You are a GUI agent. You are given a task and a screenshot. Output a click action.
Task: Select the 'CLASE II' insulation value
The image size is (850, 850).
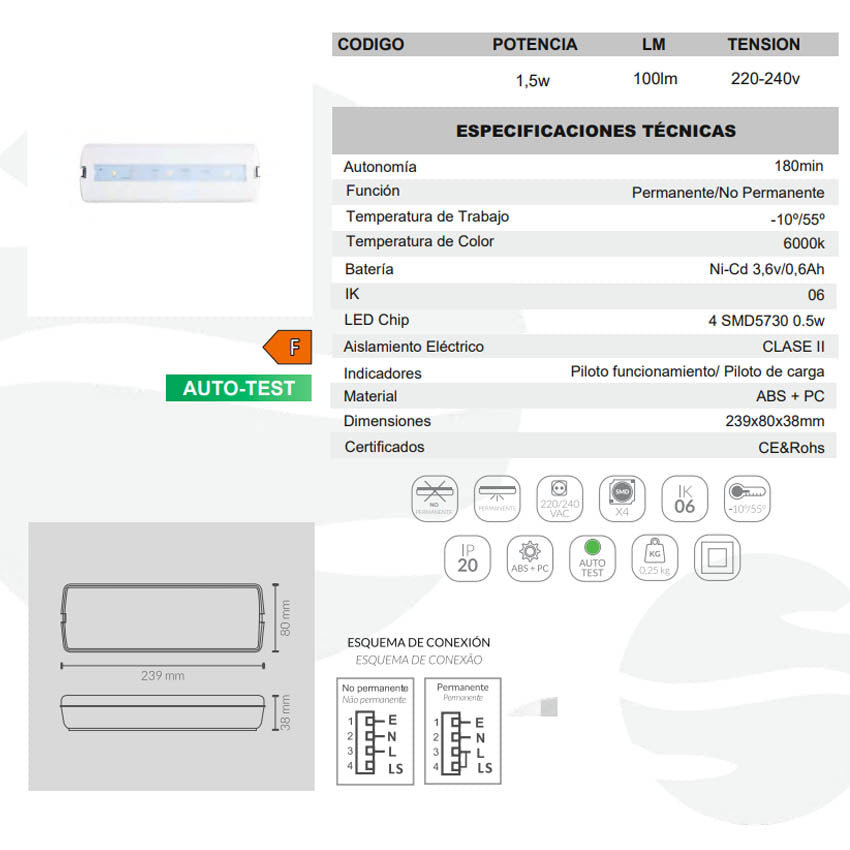[794, 346]
